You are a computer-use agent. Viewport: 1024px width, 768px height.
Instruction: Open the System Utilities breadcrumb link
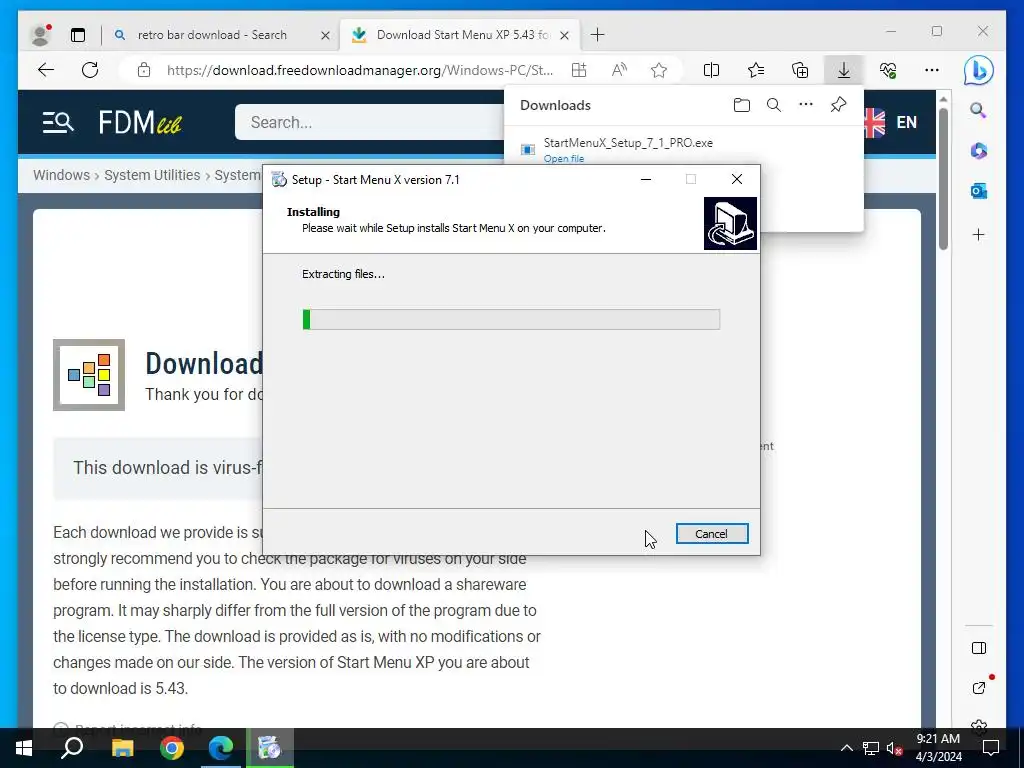[152, 175]
